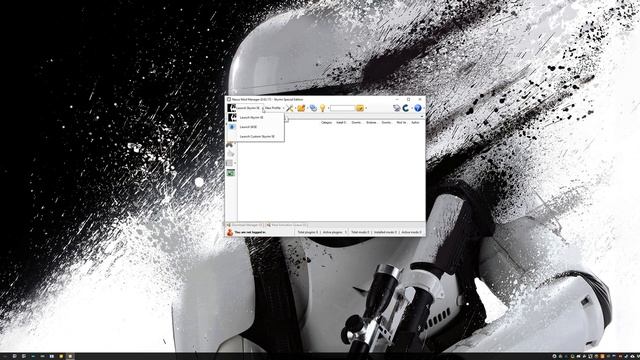Click the 'Active mods: 0' status entry
Viewport: 640px width, 360px height.
(x=411, y=232)
